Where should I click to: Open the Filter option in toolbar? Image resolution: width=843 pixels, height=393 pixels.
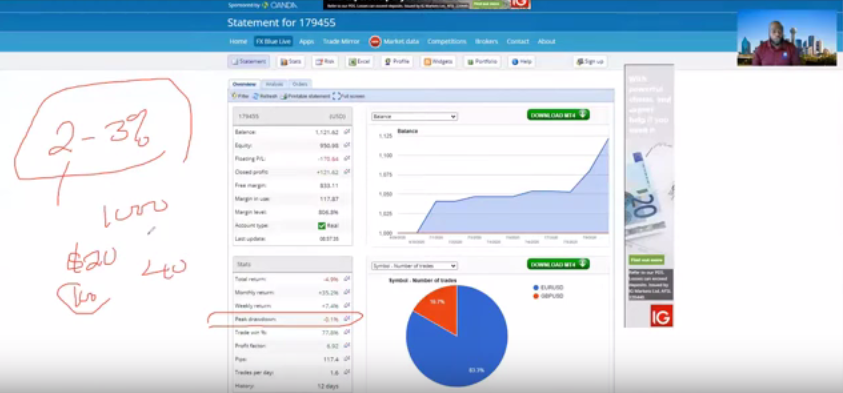(240, 96)
